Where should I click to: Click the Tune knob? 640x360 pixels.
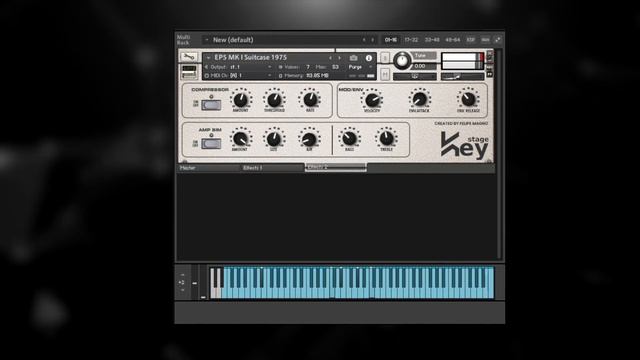click(x=402, y=61)
